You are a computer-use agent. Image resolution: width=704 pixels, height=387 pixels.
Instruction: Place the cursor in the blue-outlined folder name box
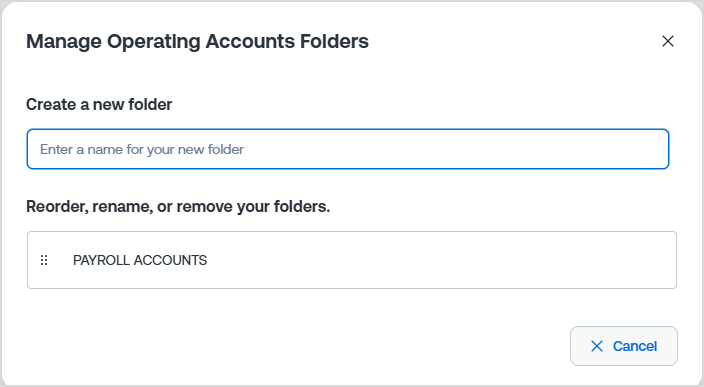click(x=348, y=149)
